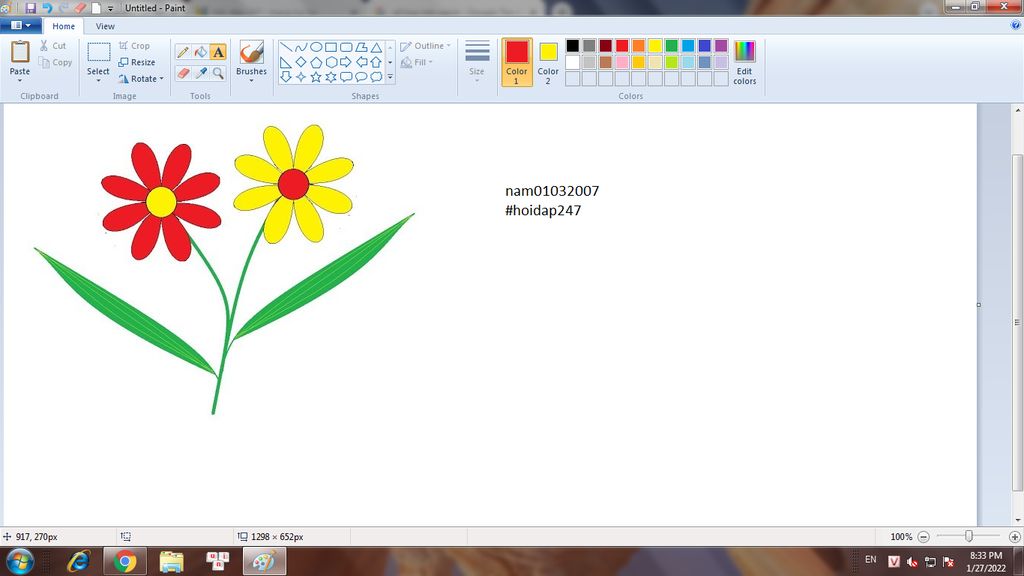The height and width of the screenshot is (576, 1024).
Task: Activate Color 1 selector
Action: coord(517,62)
